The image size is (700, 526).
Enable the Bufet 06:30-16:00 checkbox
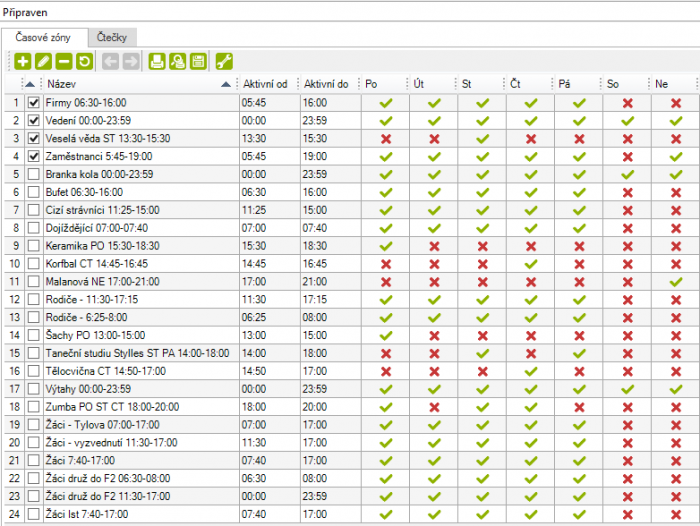click(x=34, y=191)
